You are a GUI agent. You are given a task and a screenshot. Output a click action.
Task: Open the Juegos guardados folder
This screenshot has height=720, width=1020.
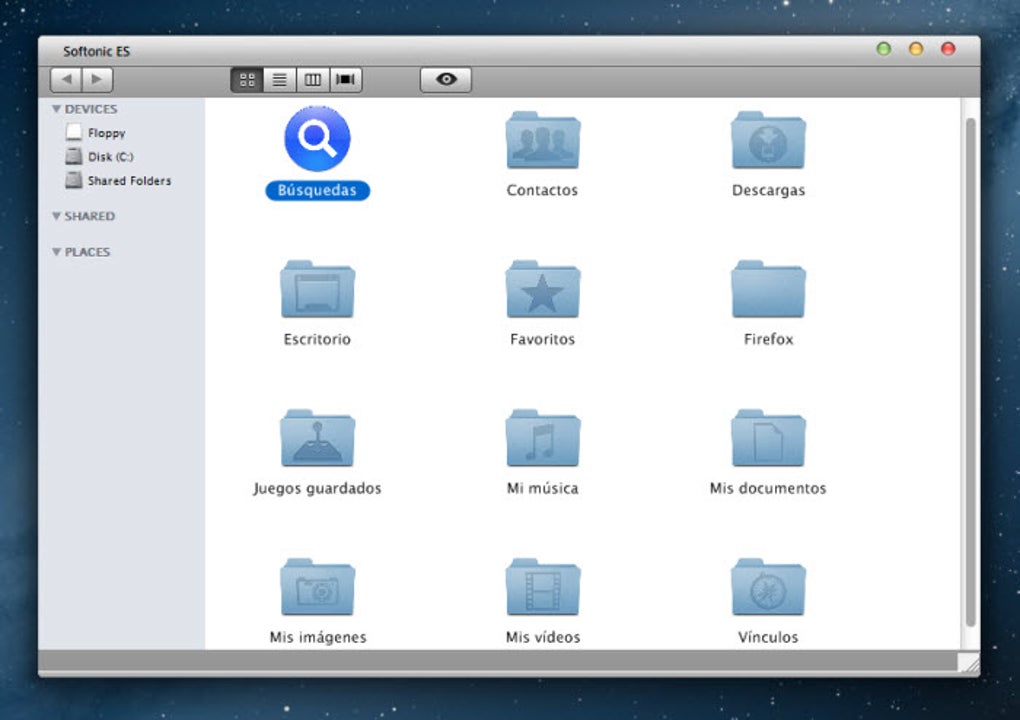pyautogui.click(x=317, y=439)
